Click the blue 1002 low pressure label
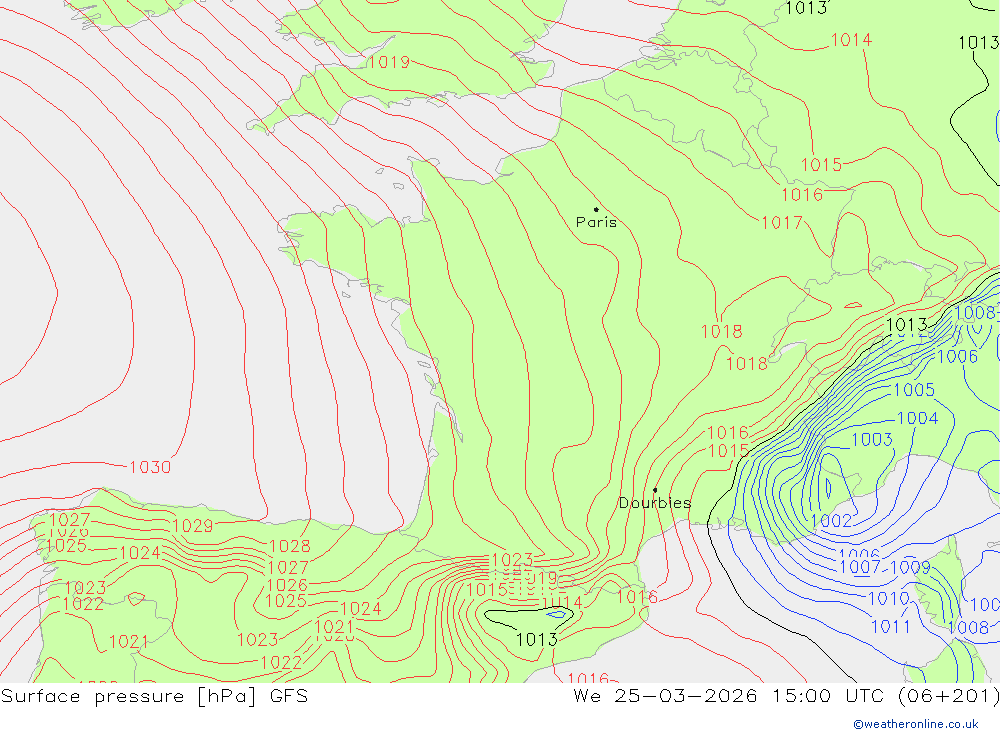Image resolution: width=1000 pixels, height=733 pixels. 832,521
